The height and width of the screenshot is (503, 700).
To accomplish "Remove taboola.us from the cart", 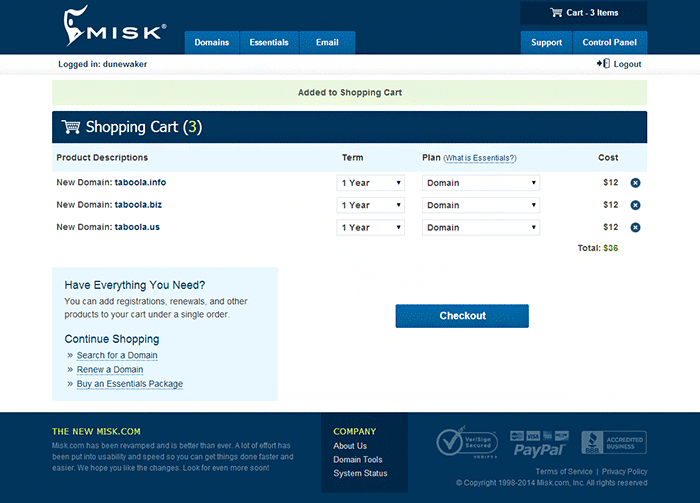I will tap(635, 228).
